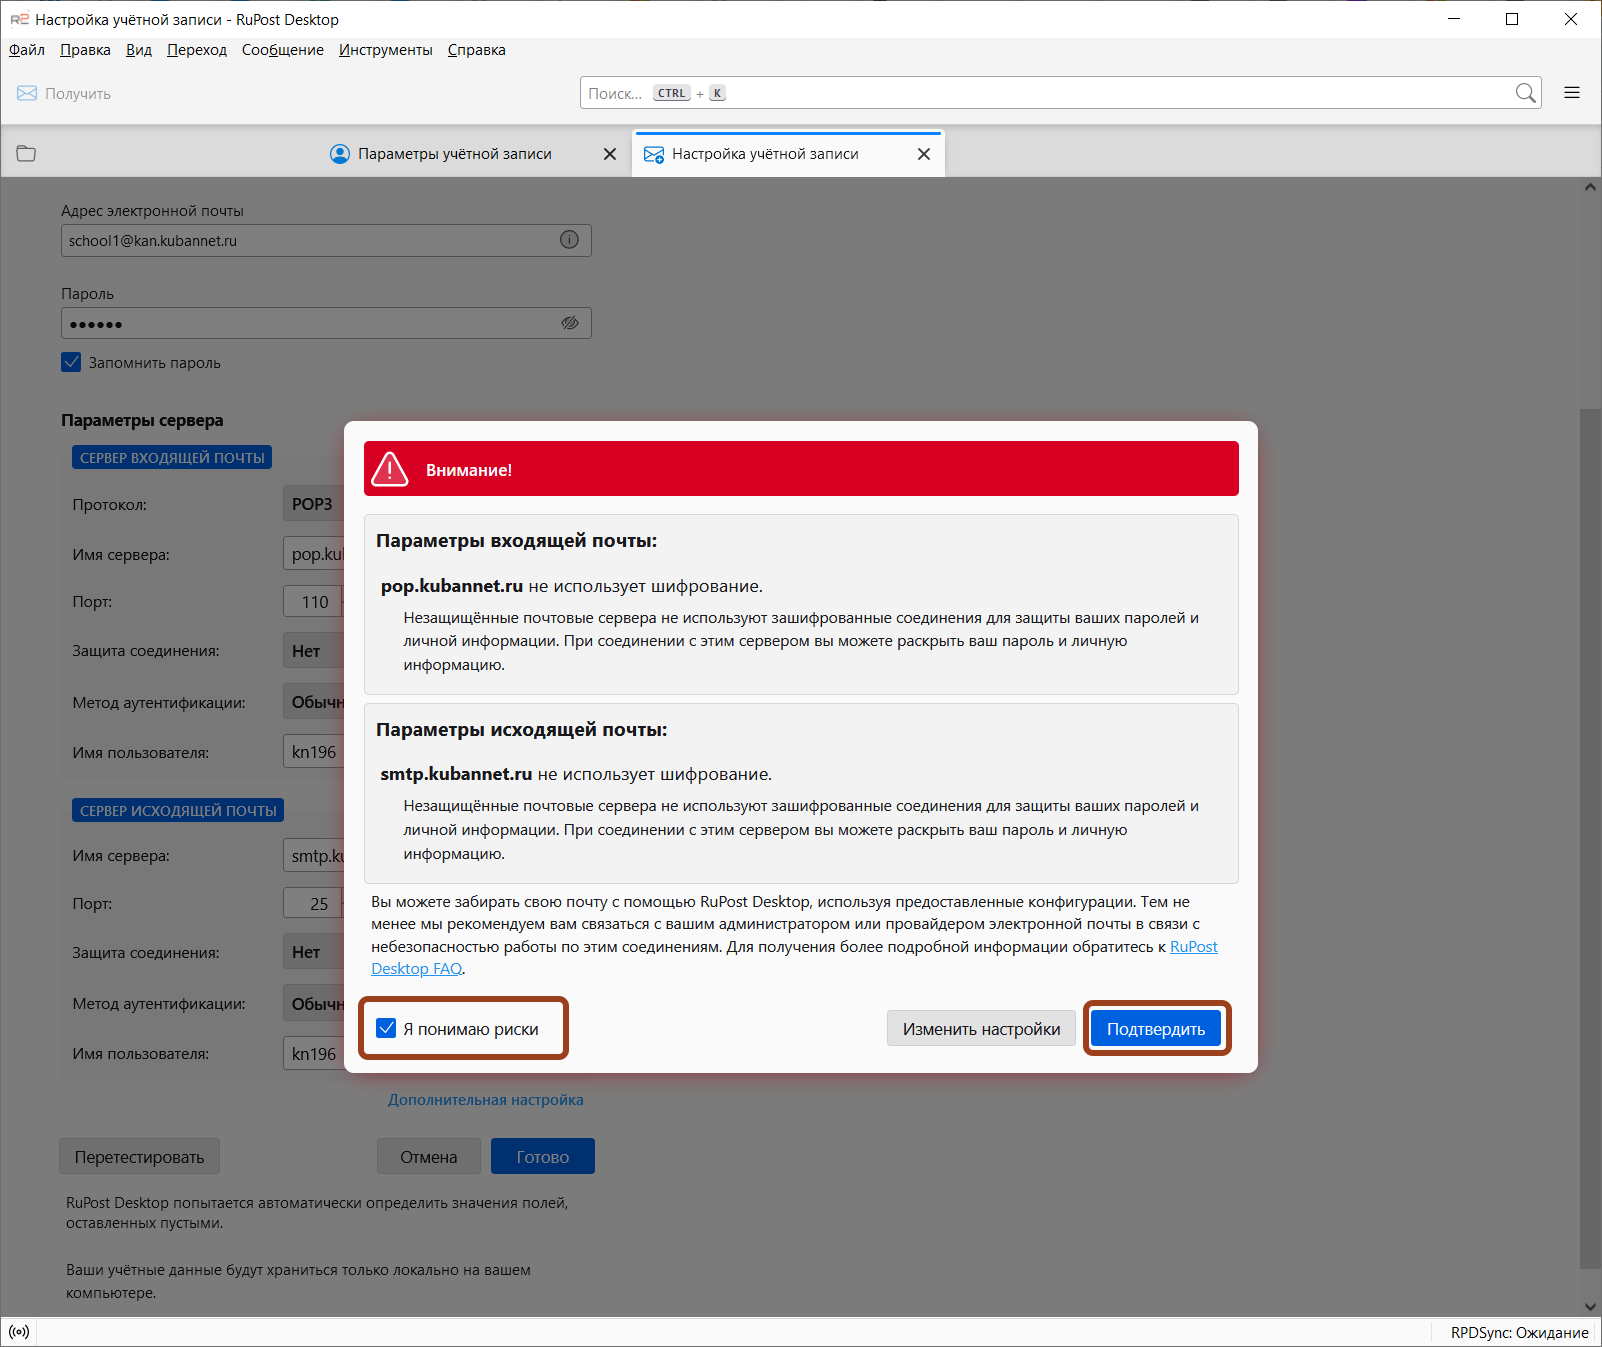Image resolution: width=1602 pixels, height=1347 pixels.
Task: Expand outgoing Защита соединения dropdown
Action: (x=313, y=952)
